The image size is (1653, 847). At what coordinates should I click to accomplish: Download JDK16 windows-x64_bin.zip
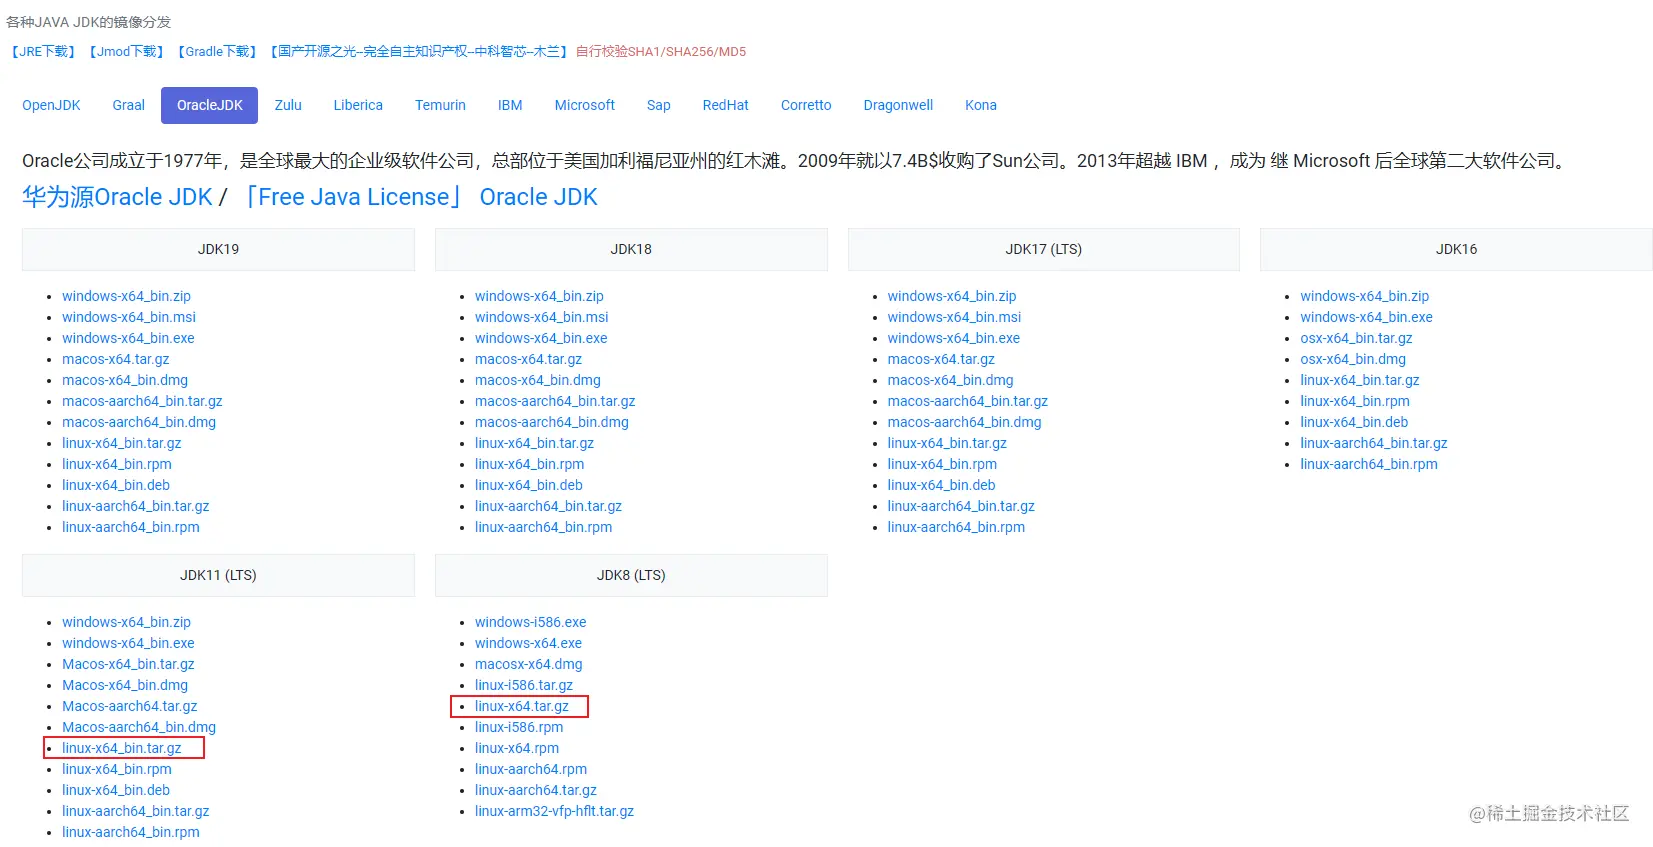[x=1365, y=296]
